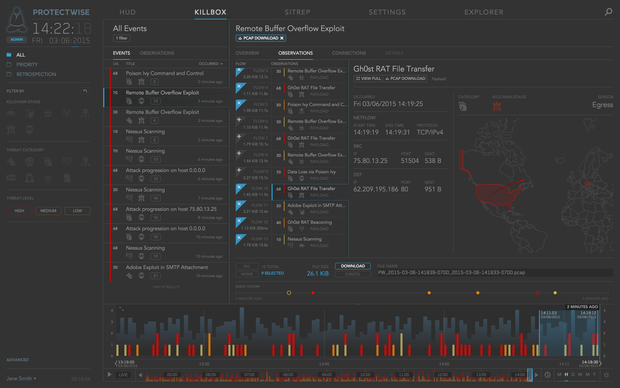The height and width of the screenshot is (388, 620).
Task: Click the View Full icon button
Action: [368, 79]
